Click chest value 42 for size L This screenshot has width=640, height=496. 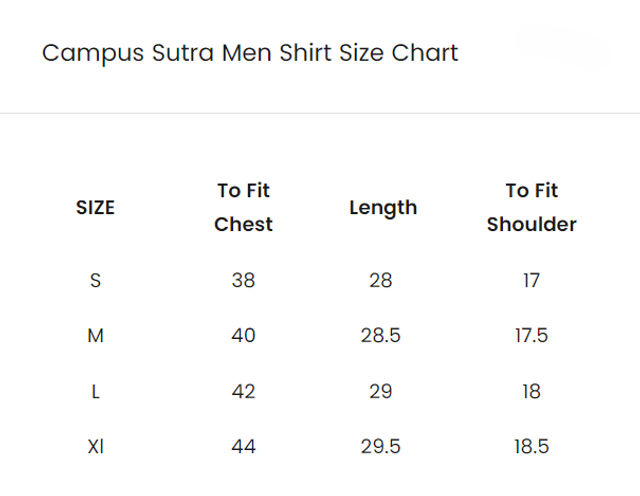click(243, 391)
